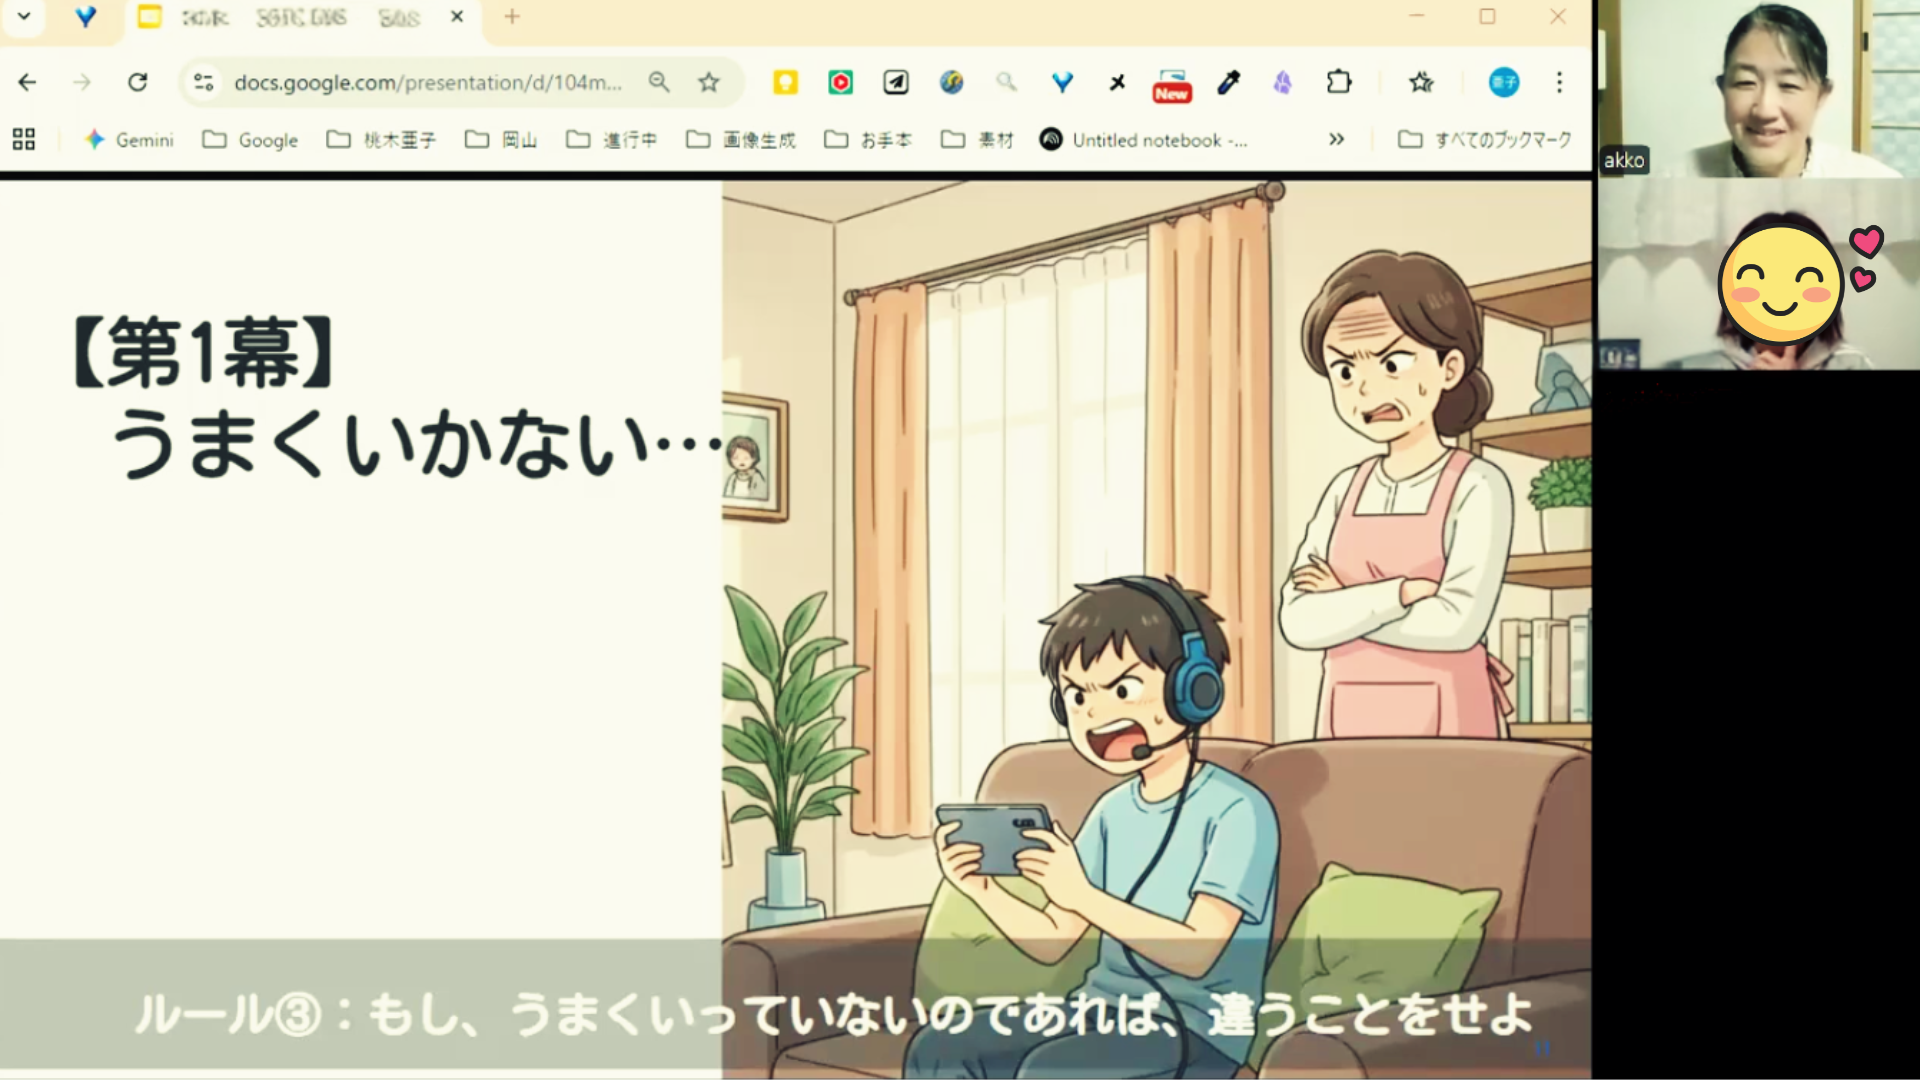The width and height of the screenshot is (1920, 1080).
Task: Show hidden bookmarks with double chevron
Action: click(1336, 140)
